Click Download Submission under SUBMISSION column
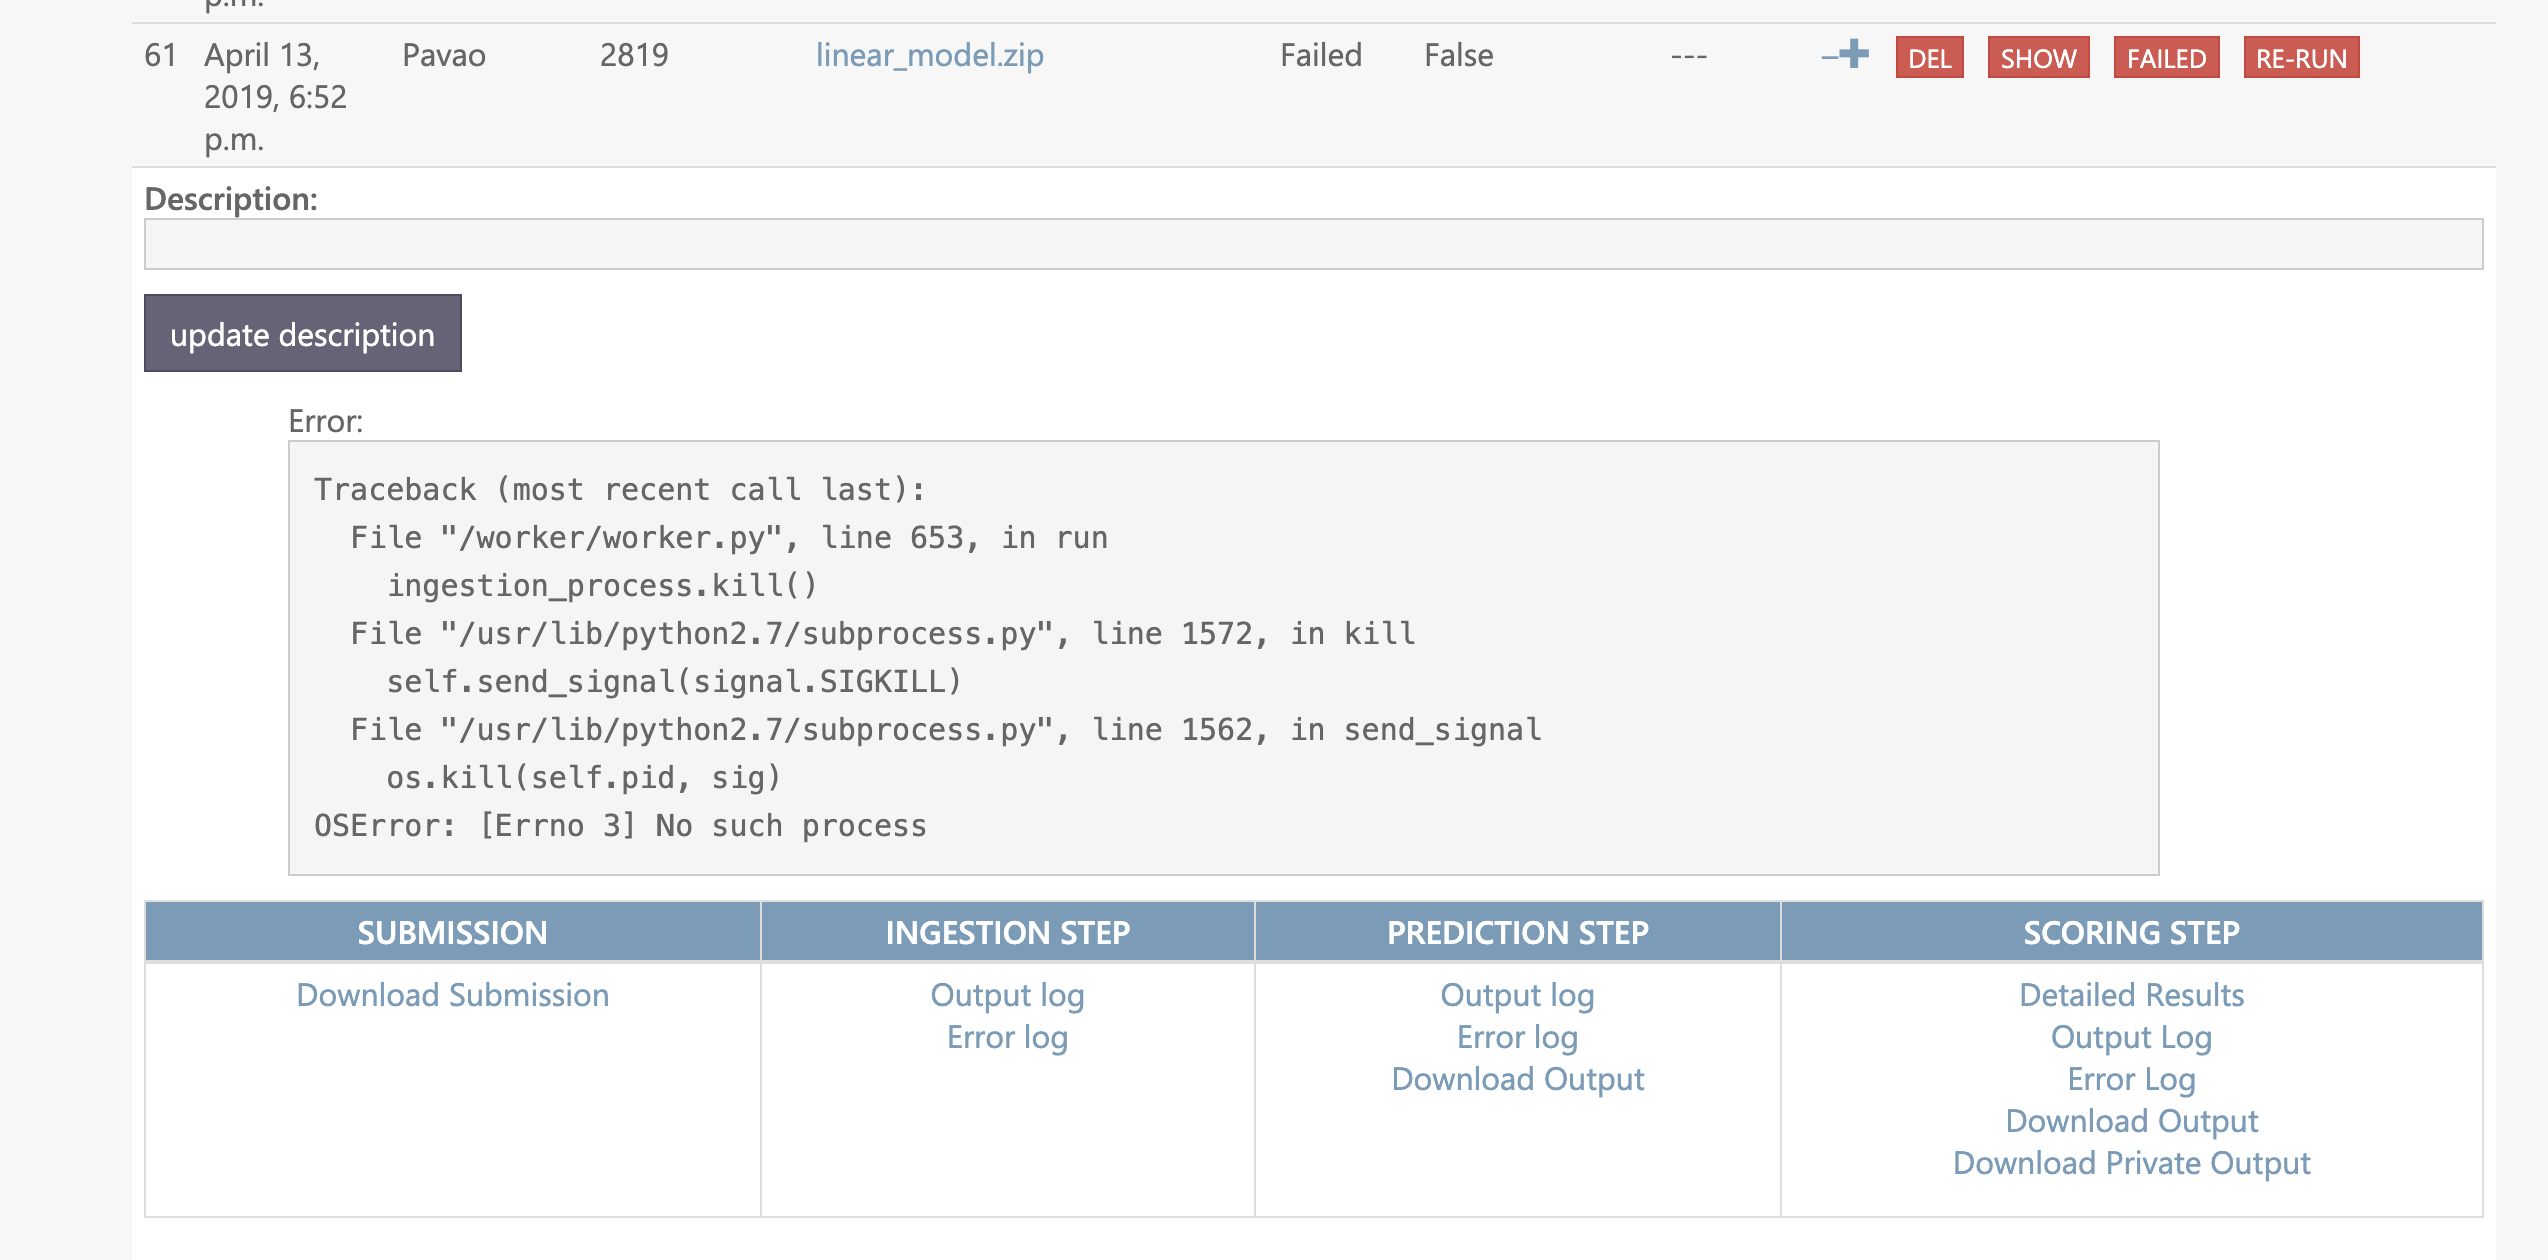The height and width of the screenshot is (1260, 2548). [x=451, y=995]
